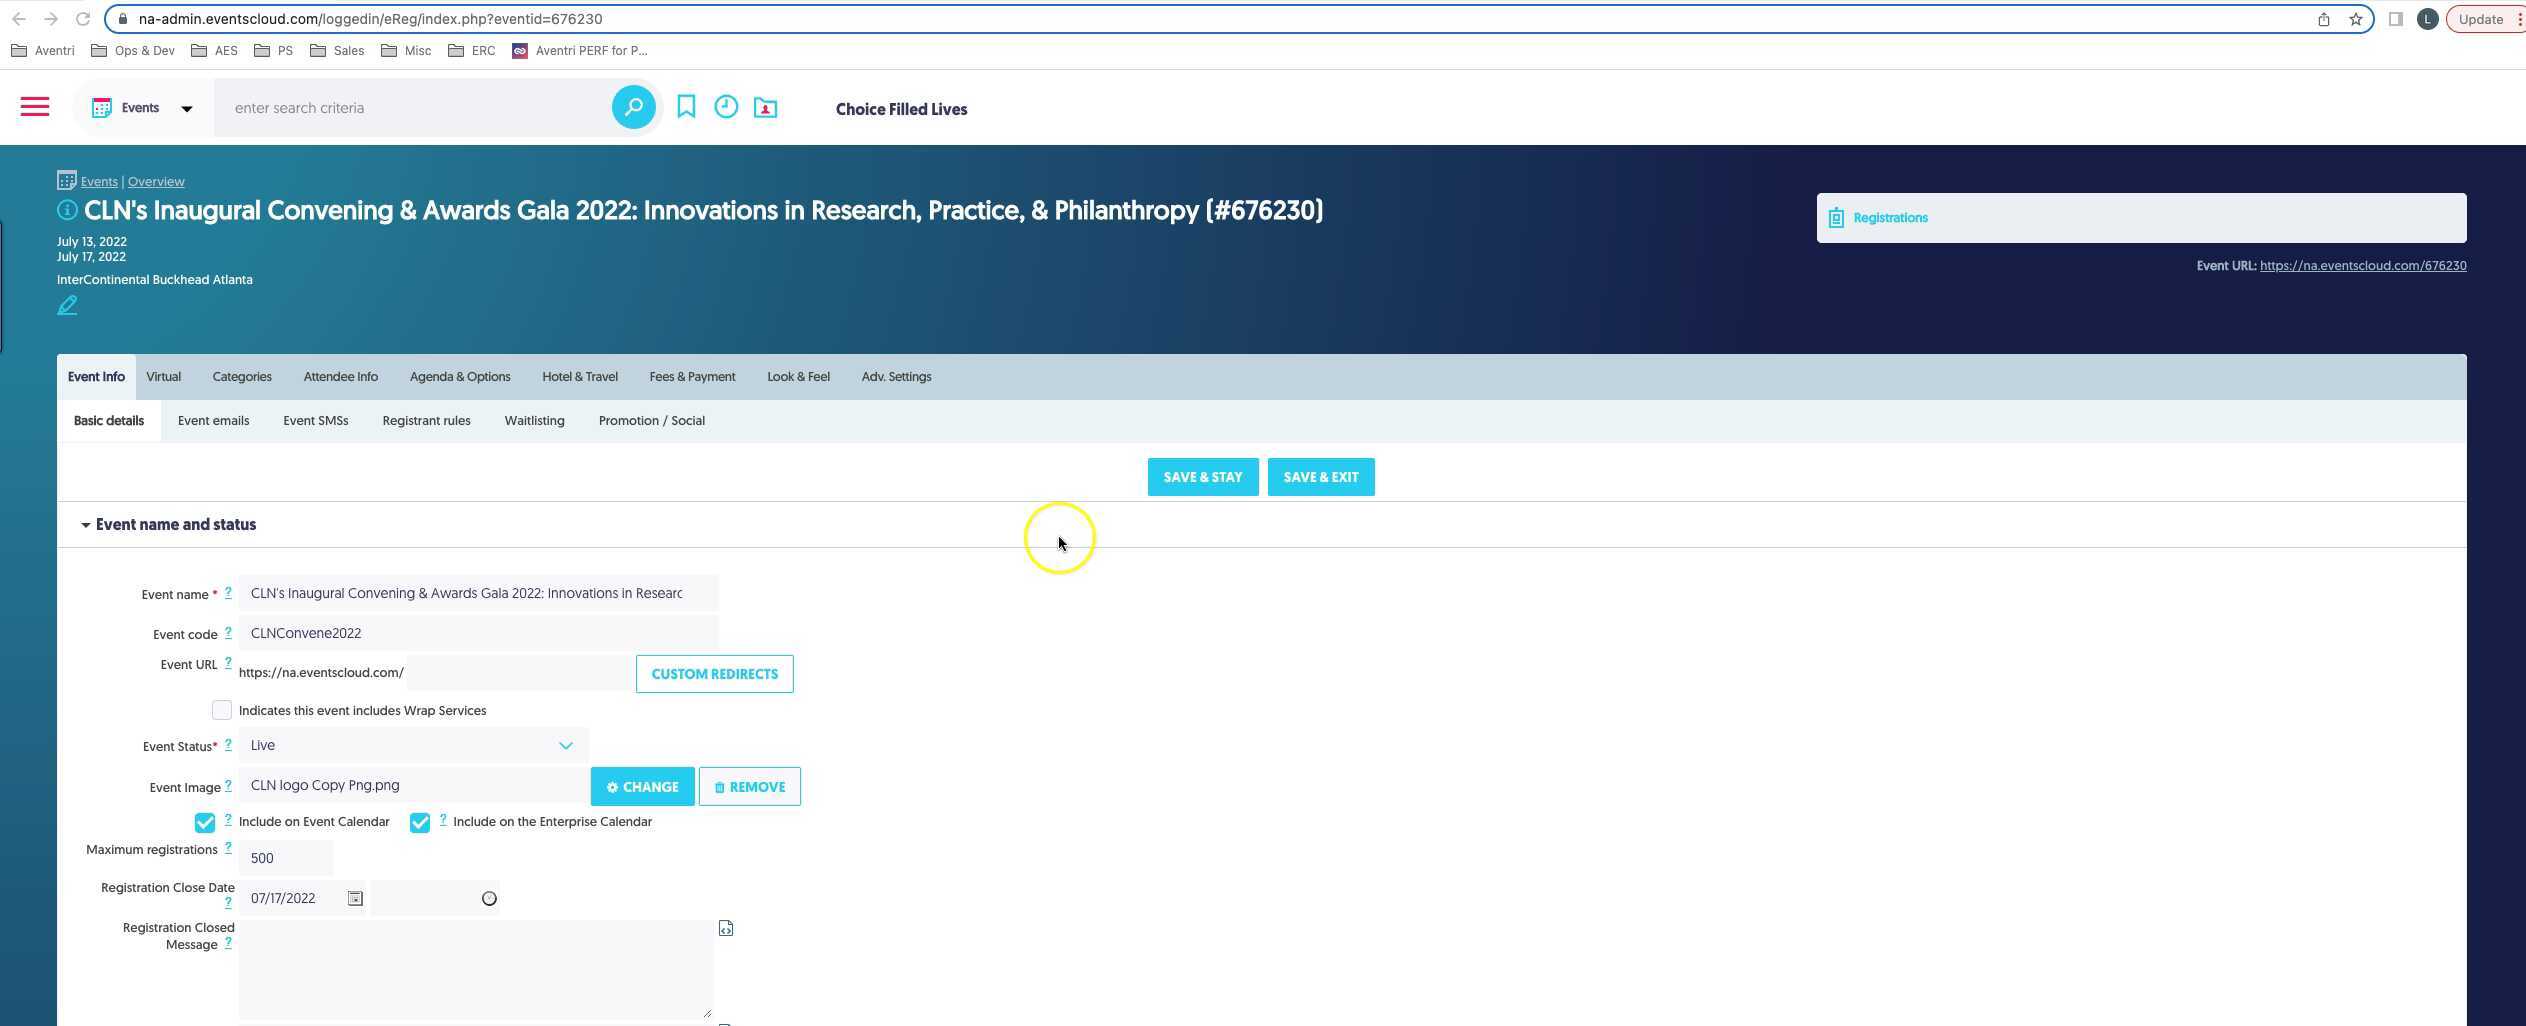Click the Event code input field
This screenshot has height=1026, width=2526.
click(x=478, y=633)
